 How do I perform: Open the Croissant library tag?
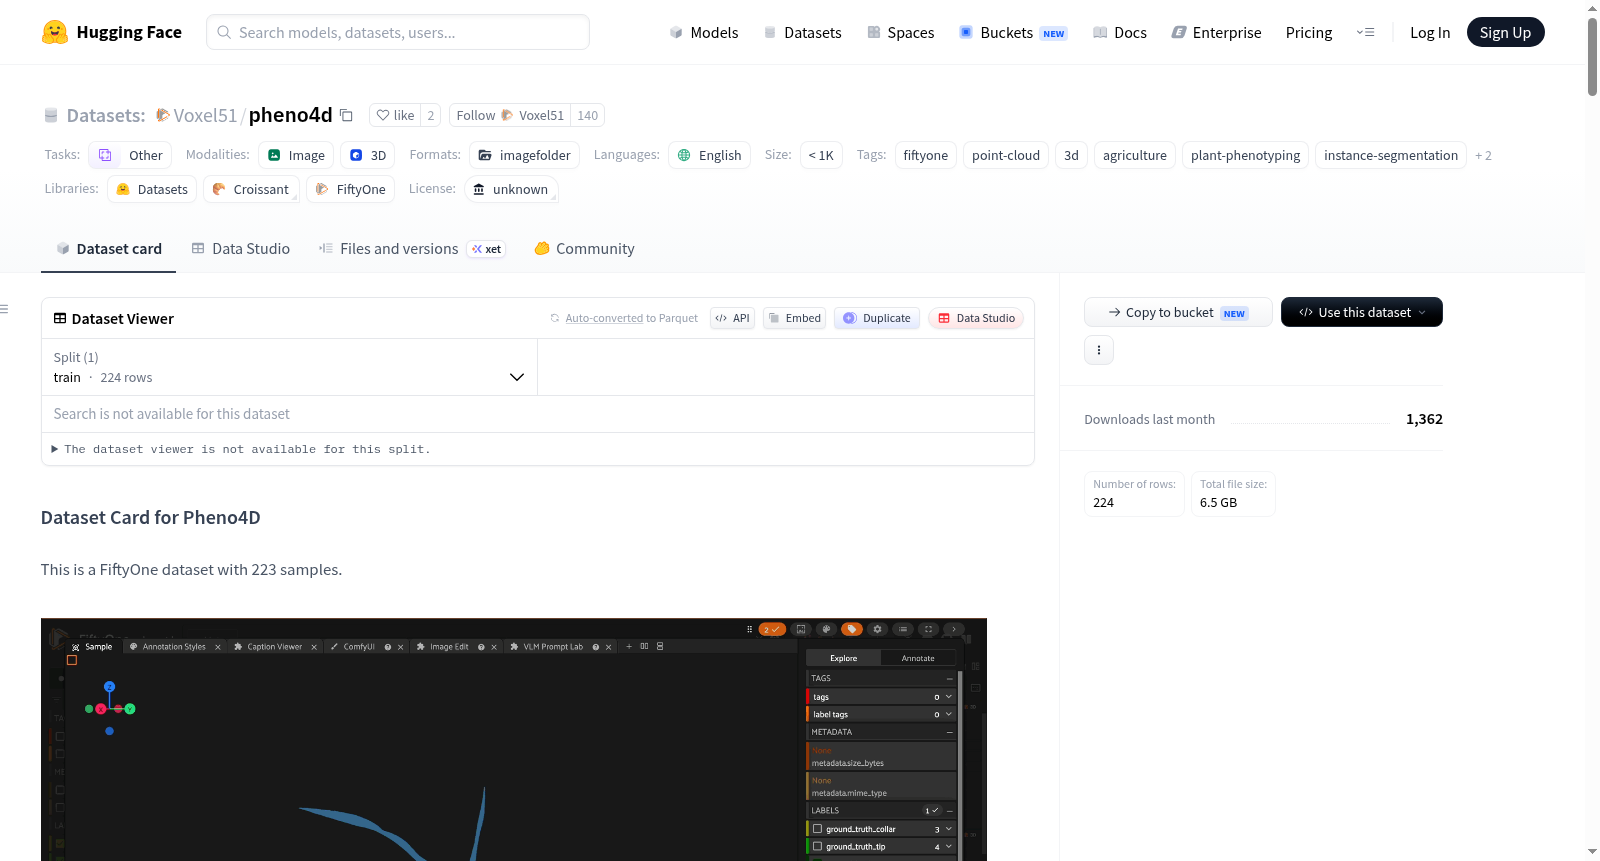coord(251,189)
